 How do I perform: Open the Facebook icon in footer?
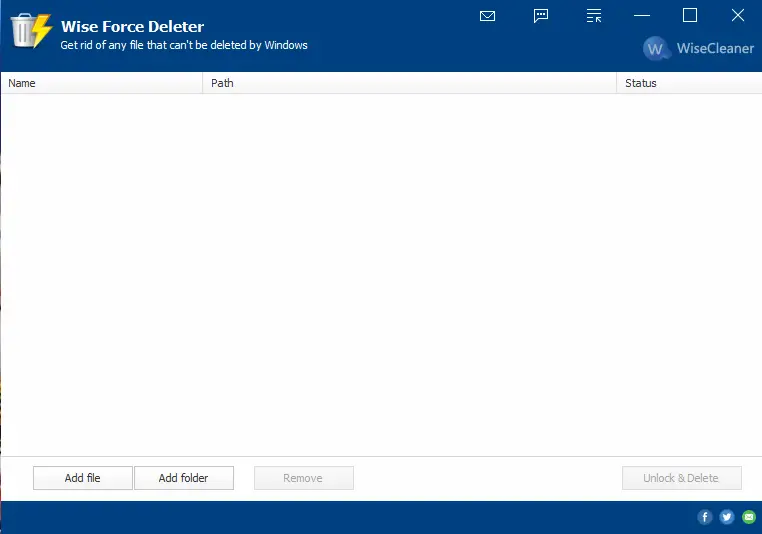click(x=705, y=517)
